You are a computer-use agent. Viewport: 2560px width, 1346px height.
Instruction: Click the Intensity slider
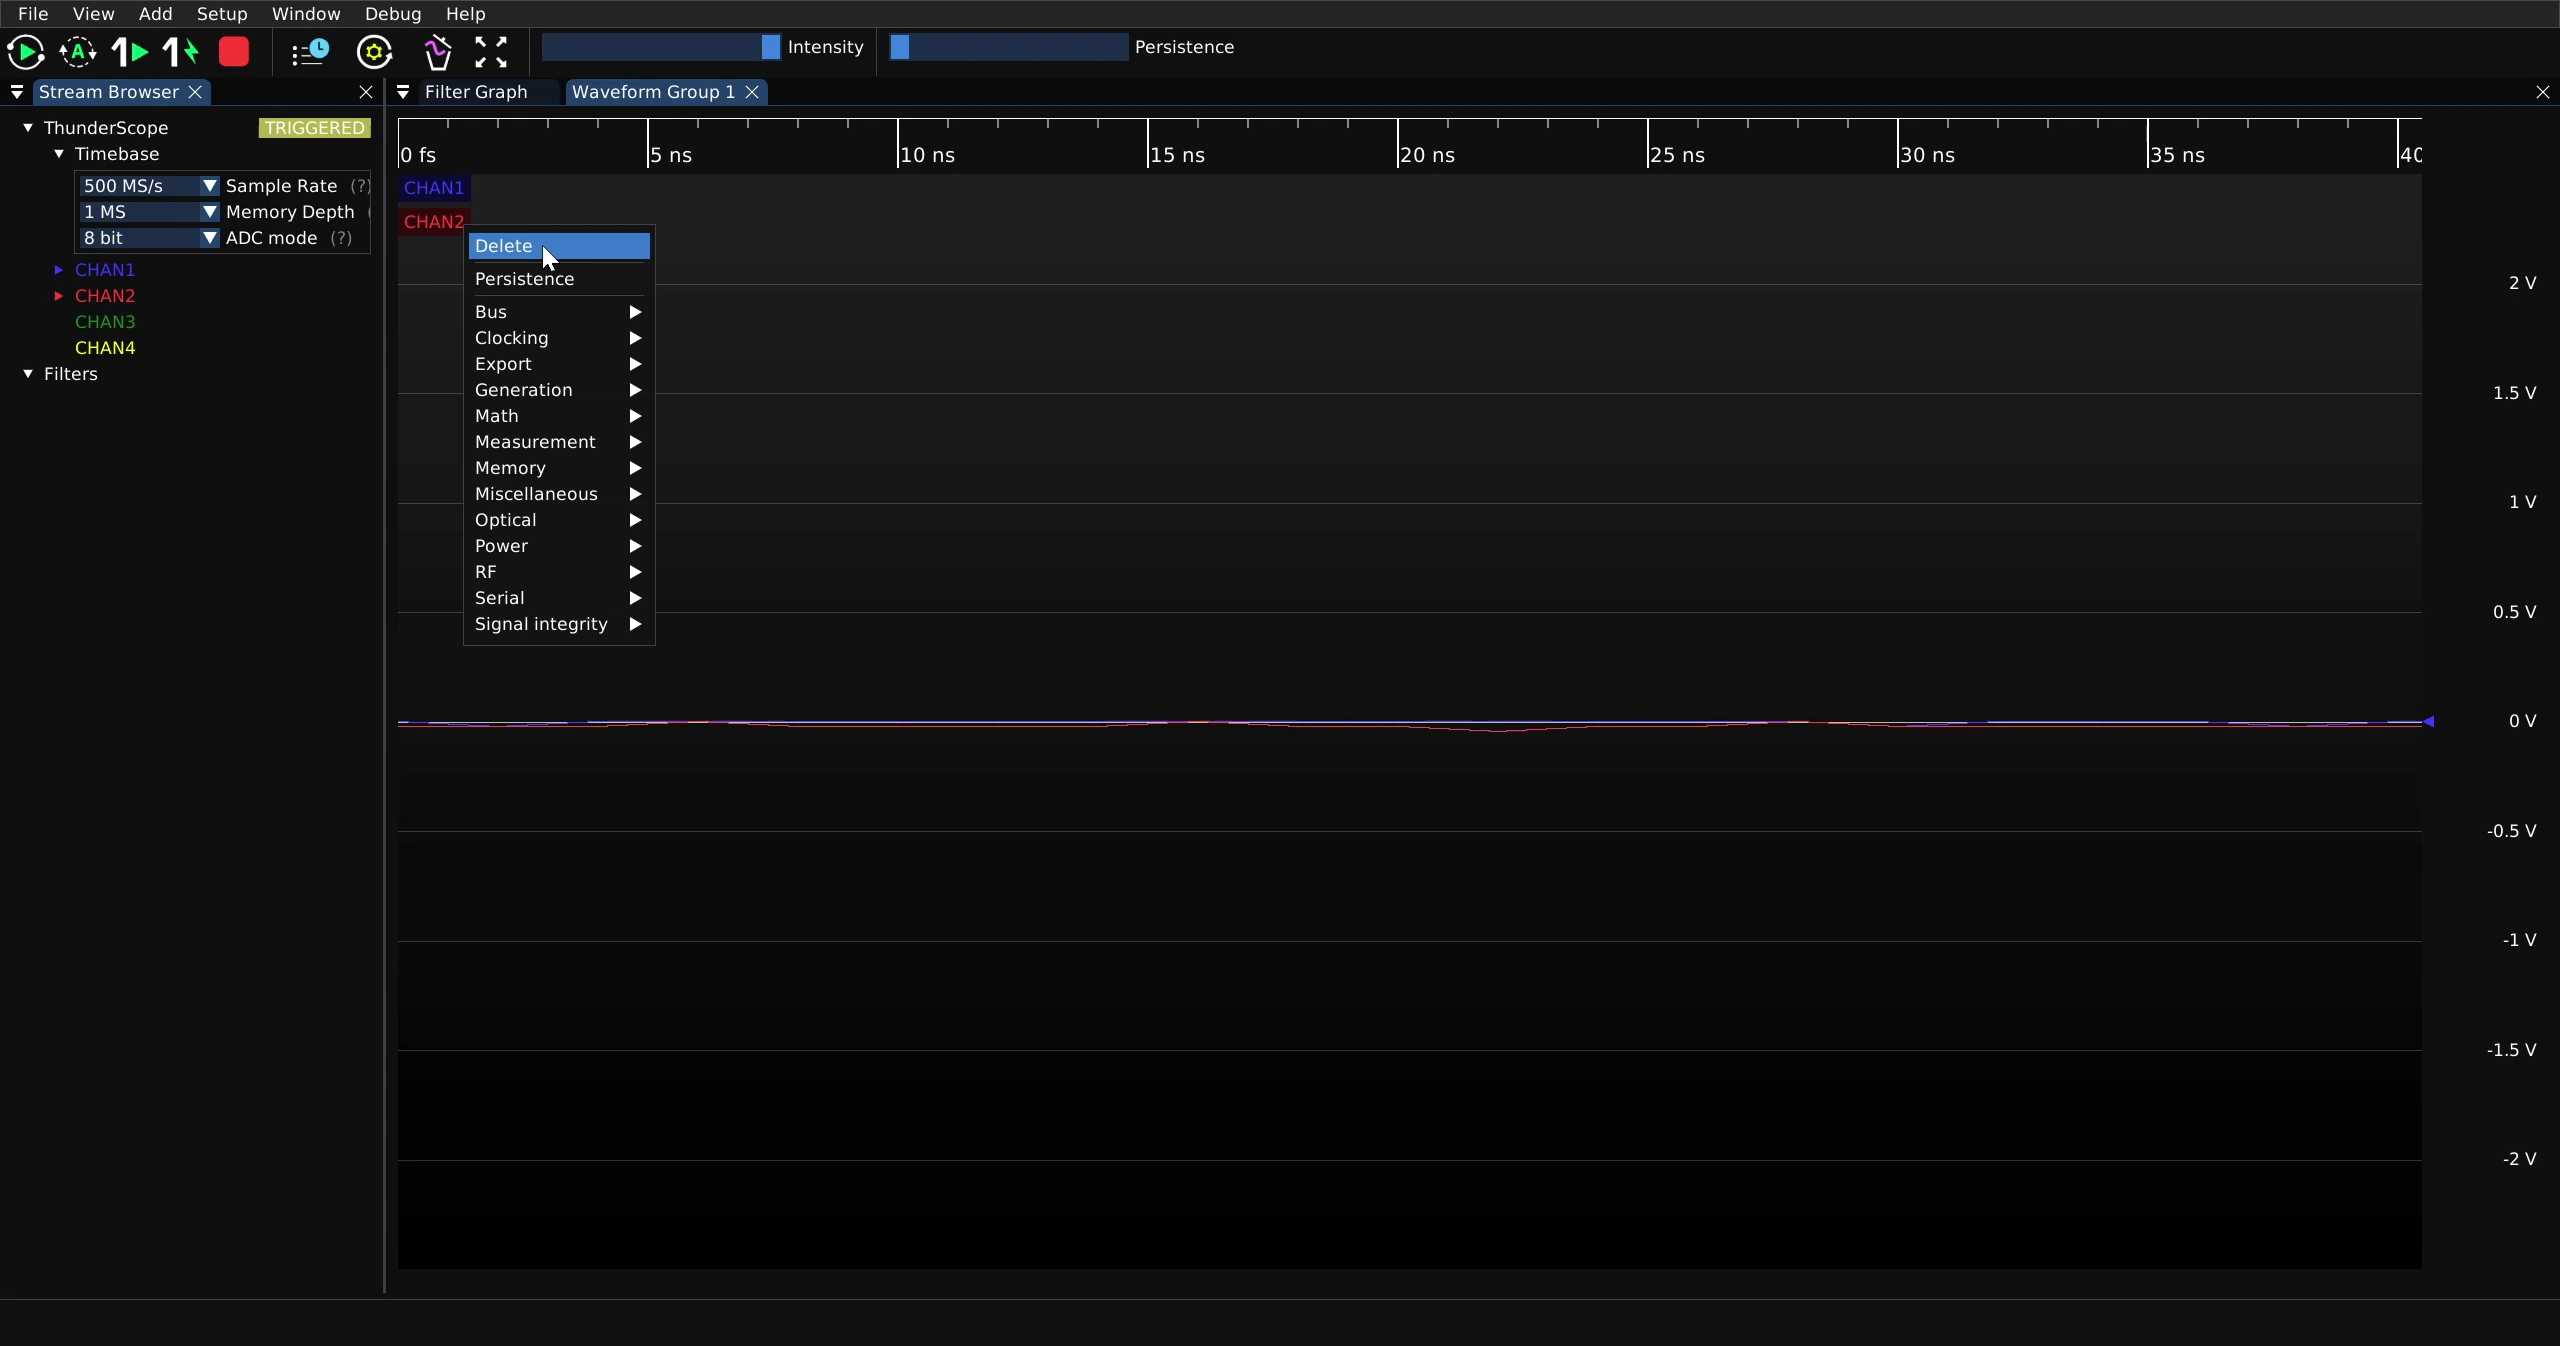(x=661, y=47)
